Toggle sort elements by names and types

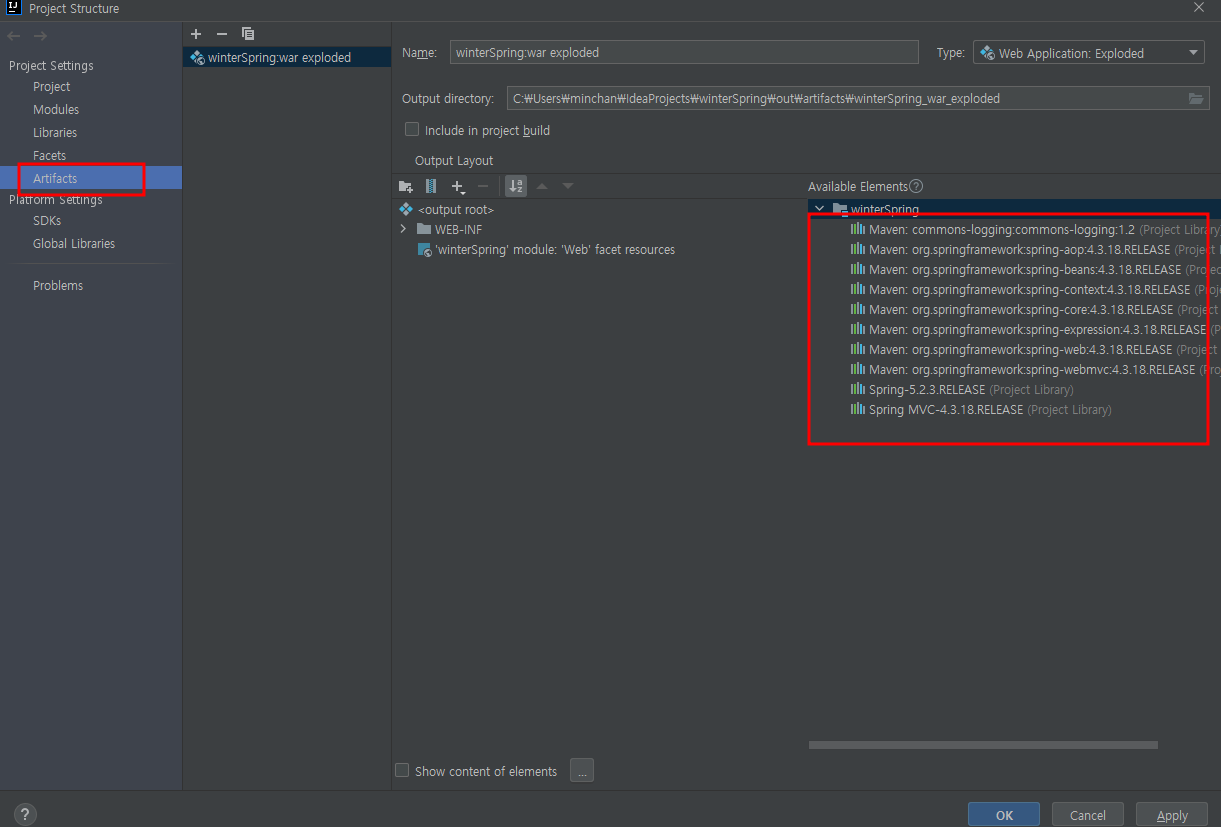pos(516,186)
